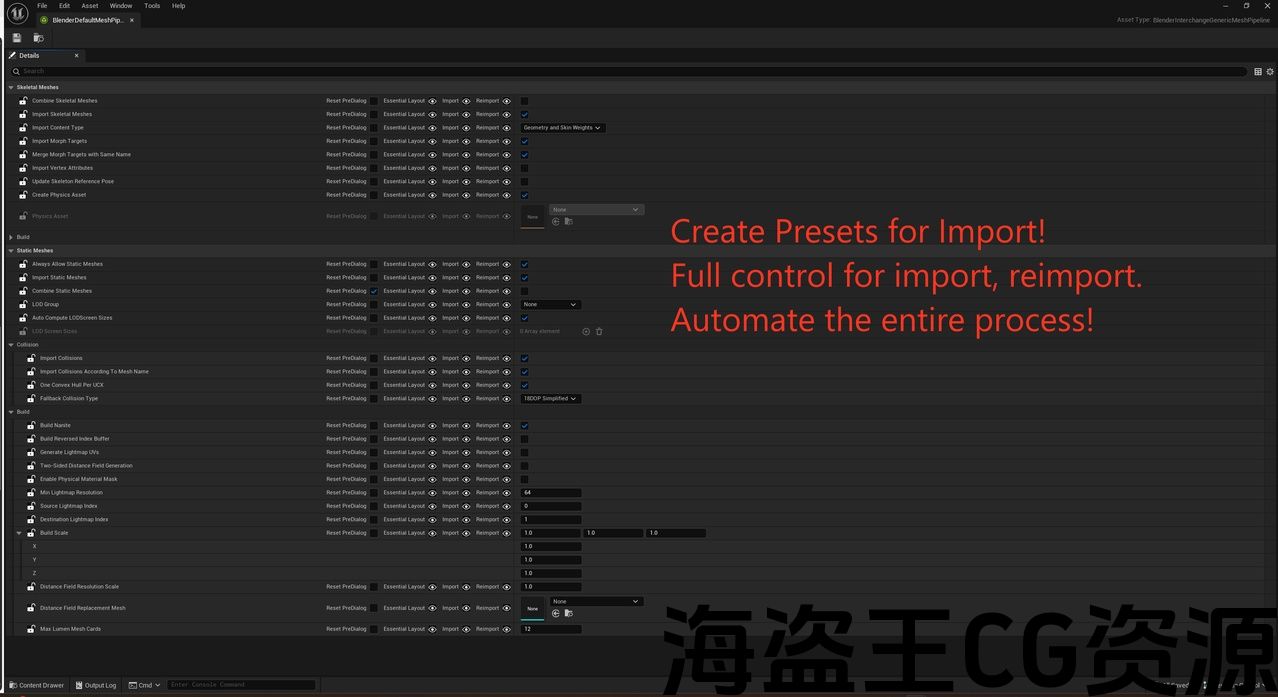Collapse the Skeletal Meshes section

(x=11, y=88)
